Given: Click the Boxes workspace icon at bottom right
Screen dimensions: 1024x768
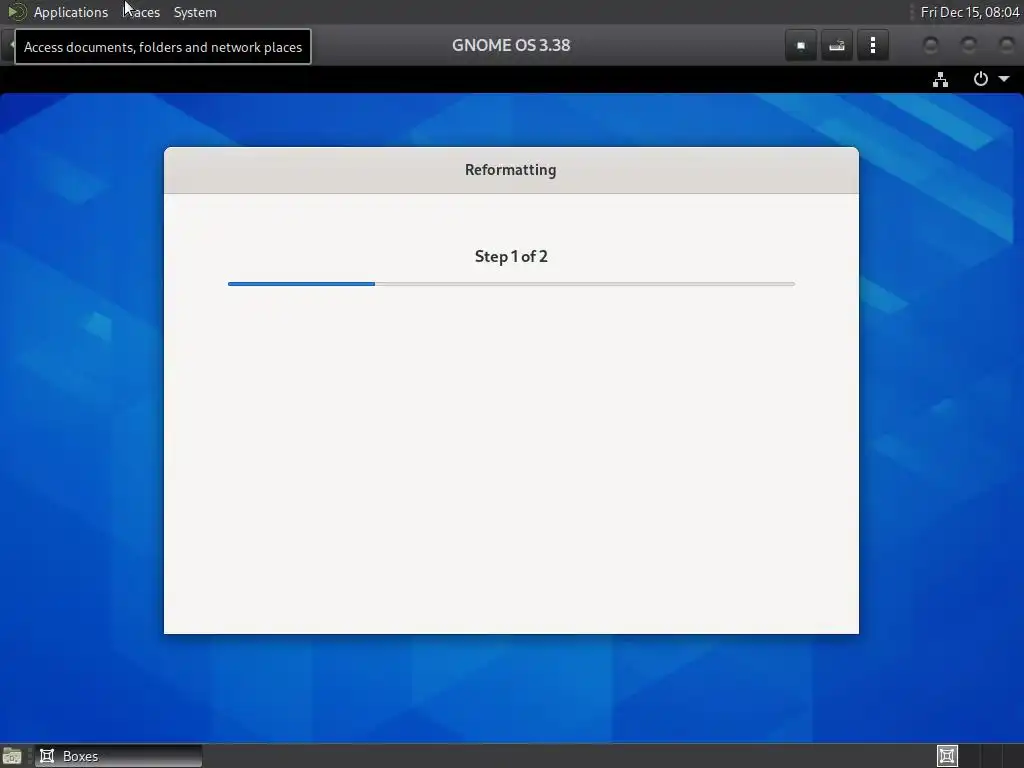Looking at the screenshot, I should 947,756.
